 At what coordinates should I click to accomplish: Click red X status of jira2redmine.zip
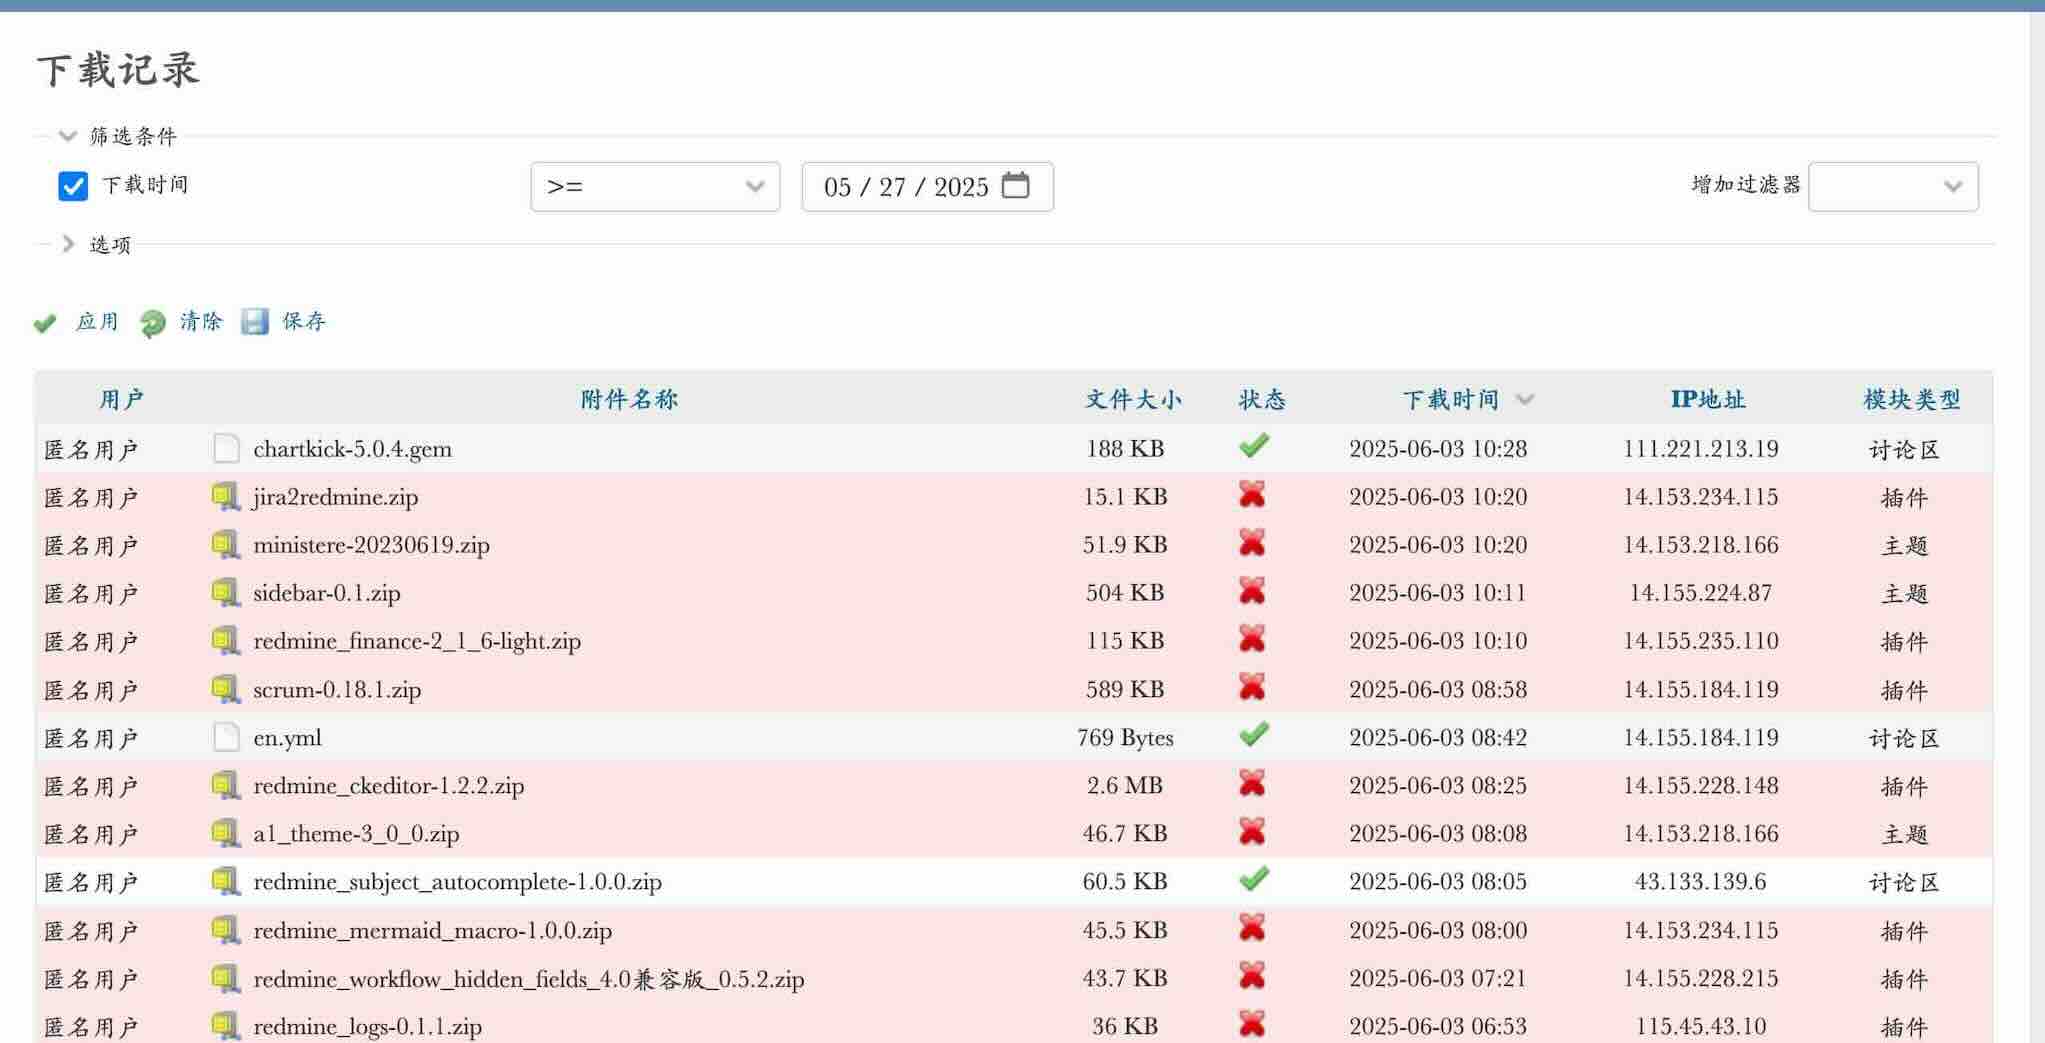click(x=1252, y=494)
